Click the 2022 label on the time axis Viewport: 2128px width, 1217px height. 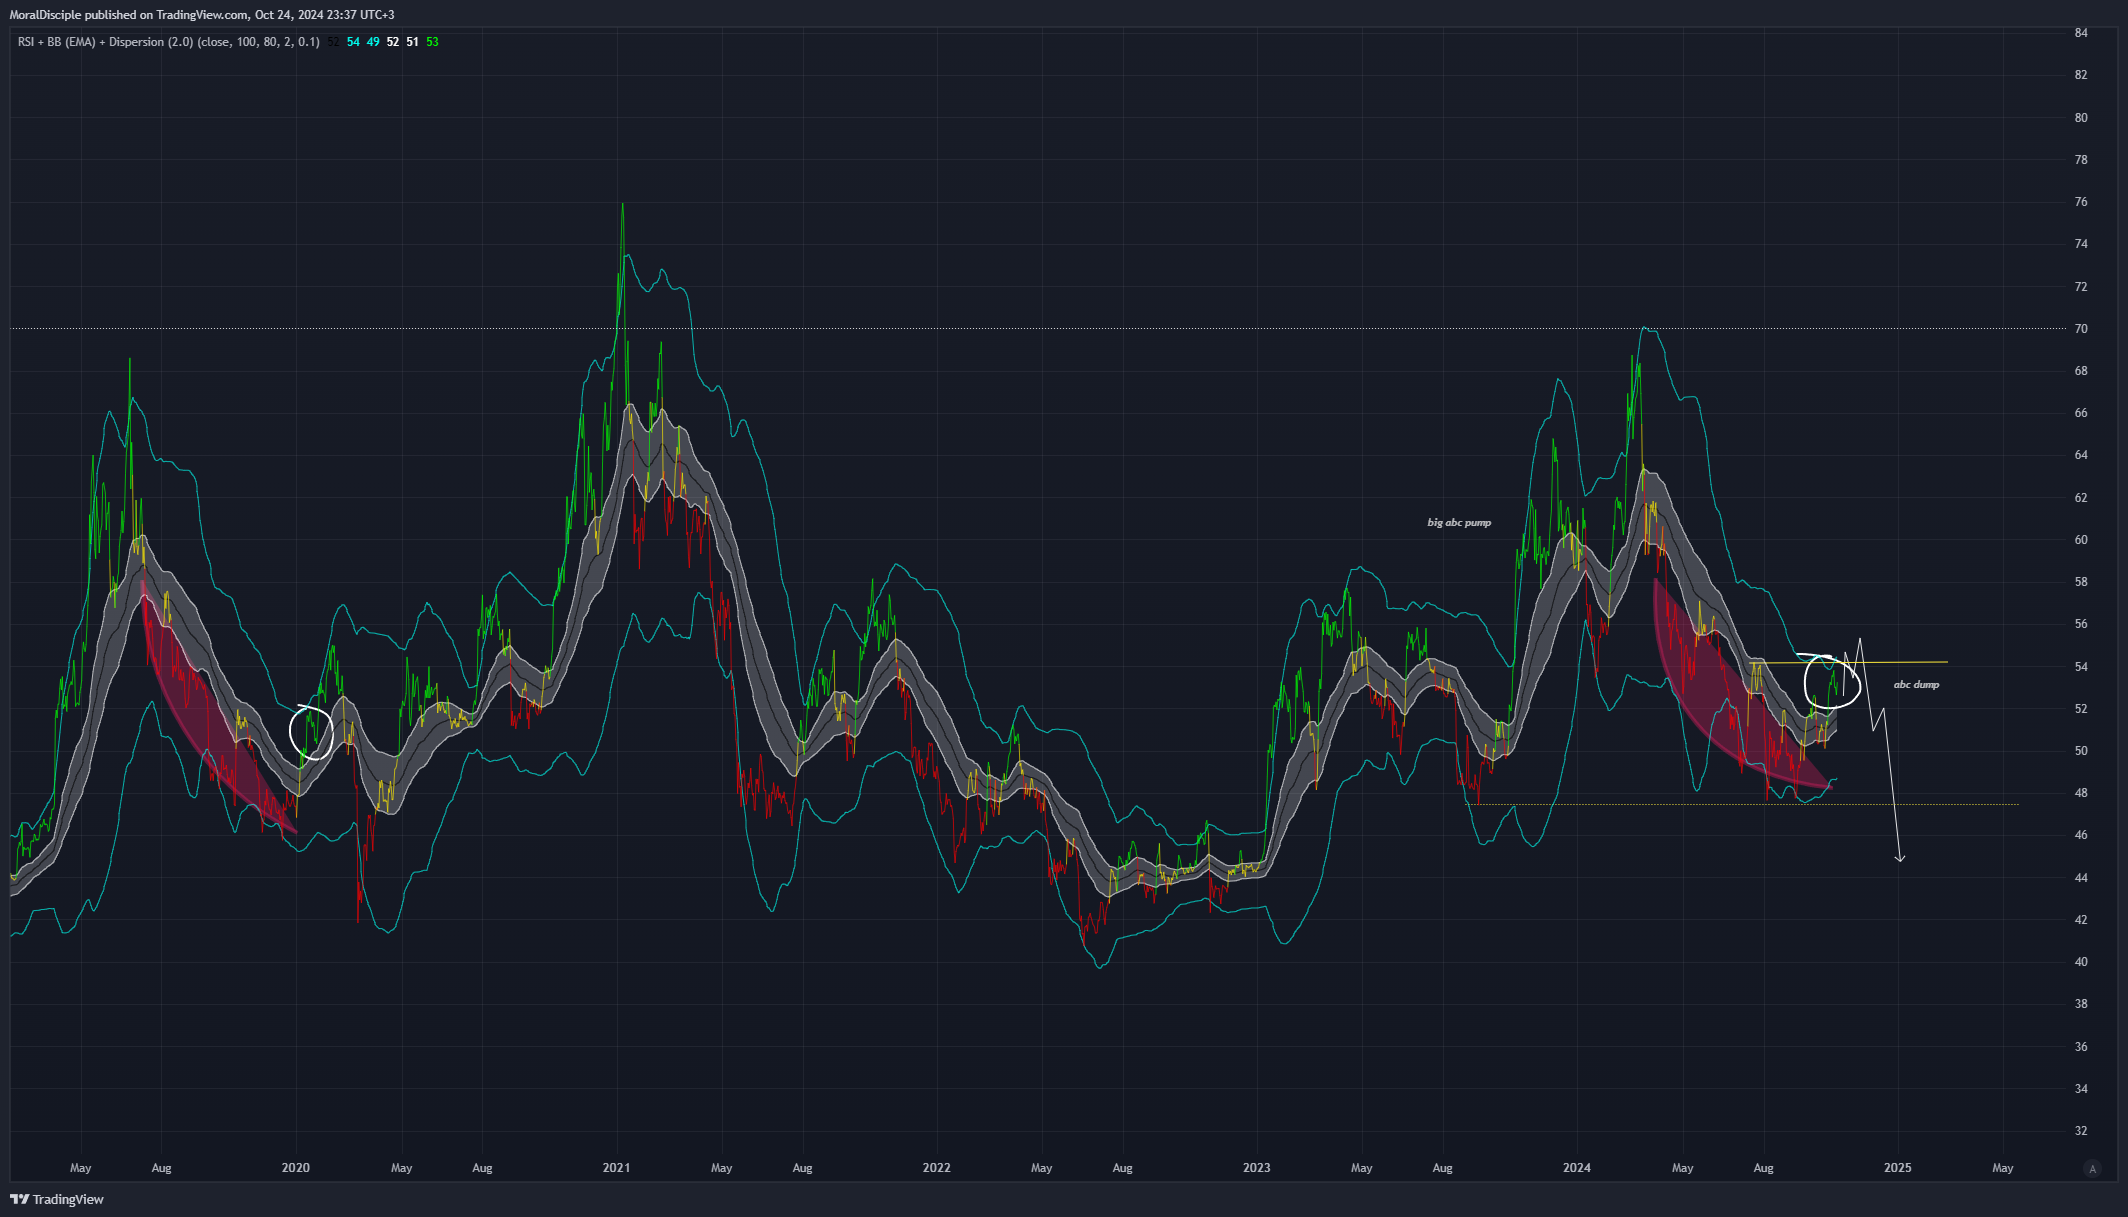coord(936,1168)
